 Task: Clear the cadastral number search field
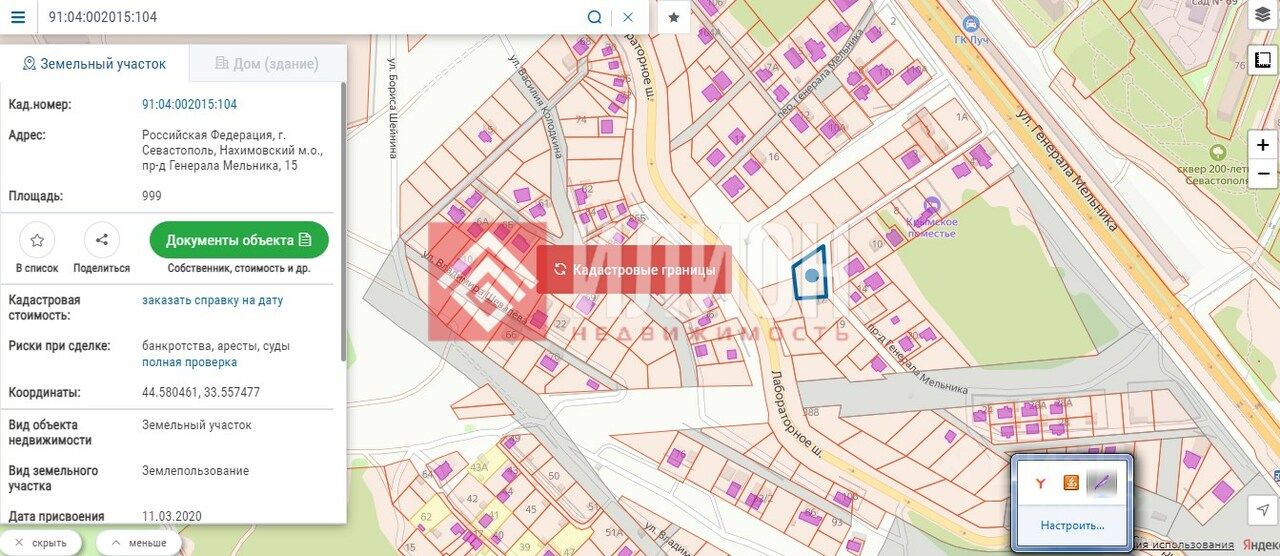pyautogui.click(x=628, y=17)
